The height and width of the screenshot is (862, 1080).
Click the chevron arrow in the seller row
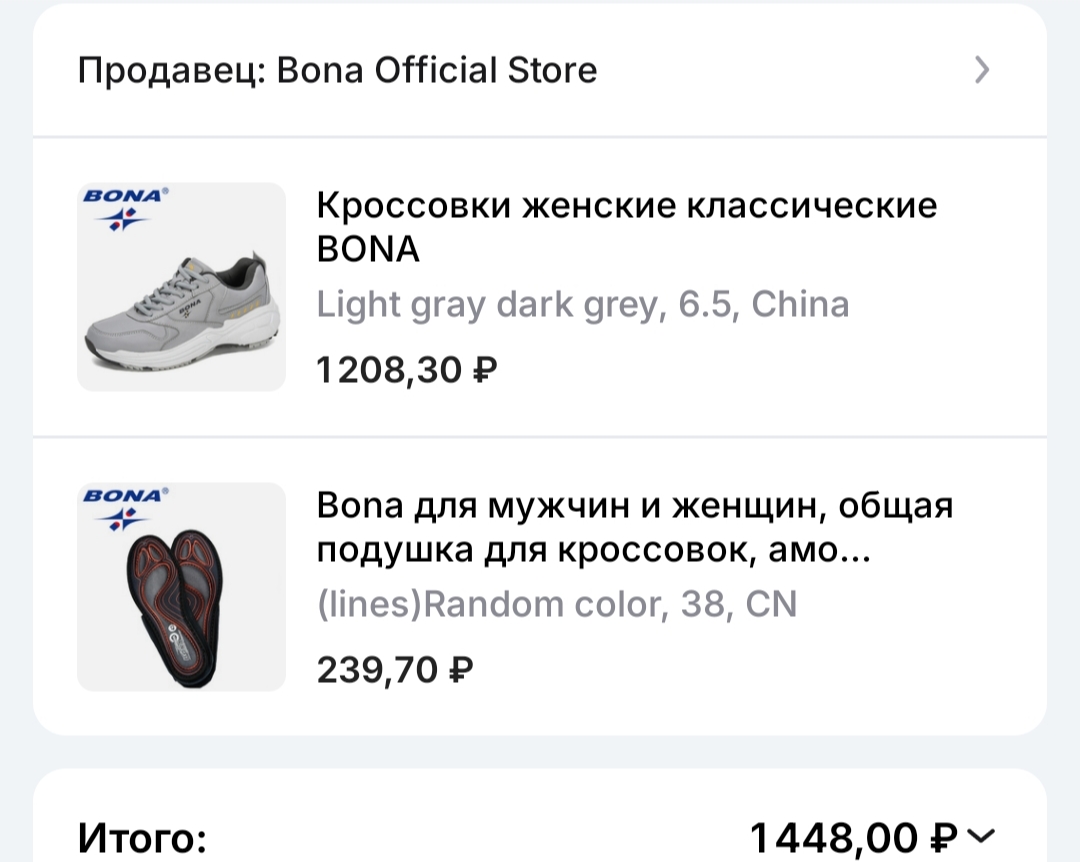(x=982, y=70)
